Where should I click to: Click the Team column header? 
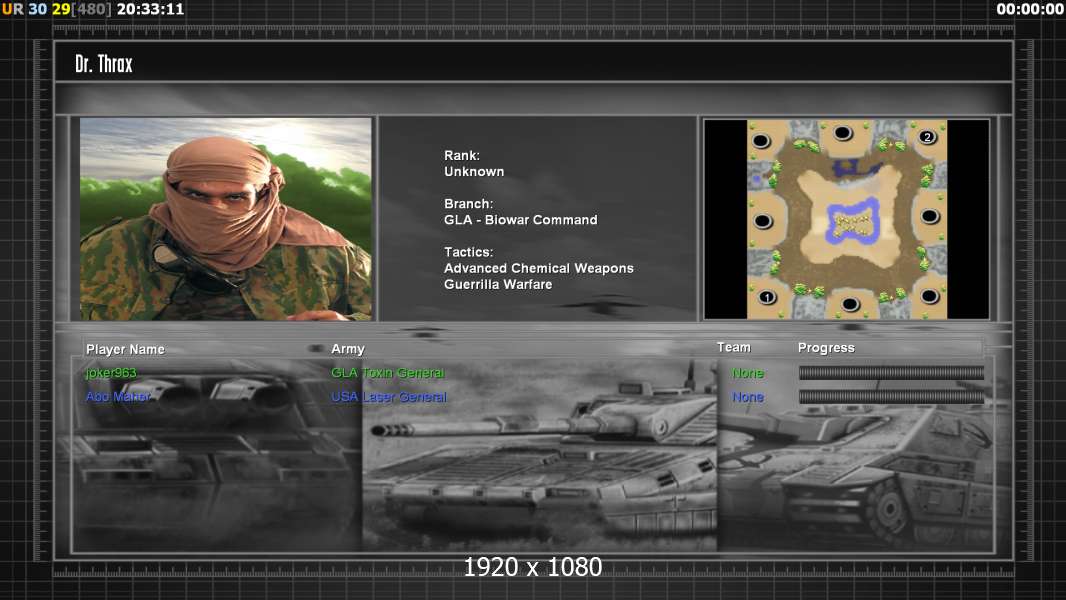(x=734, y=347)
